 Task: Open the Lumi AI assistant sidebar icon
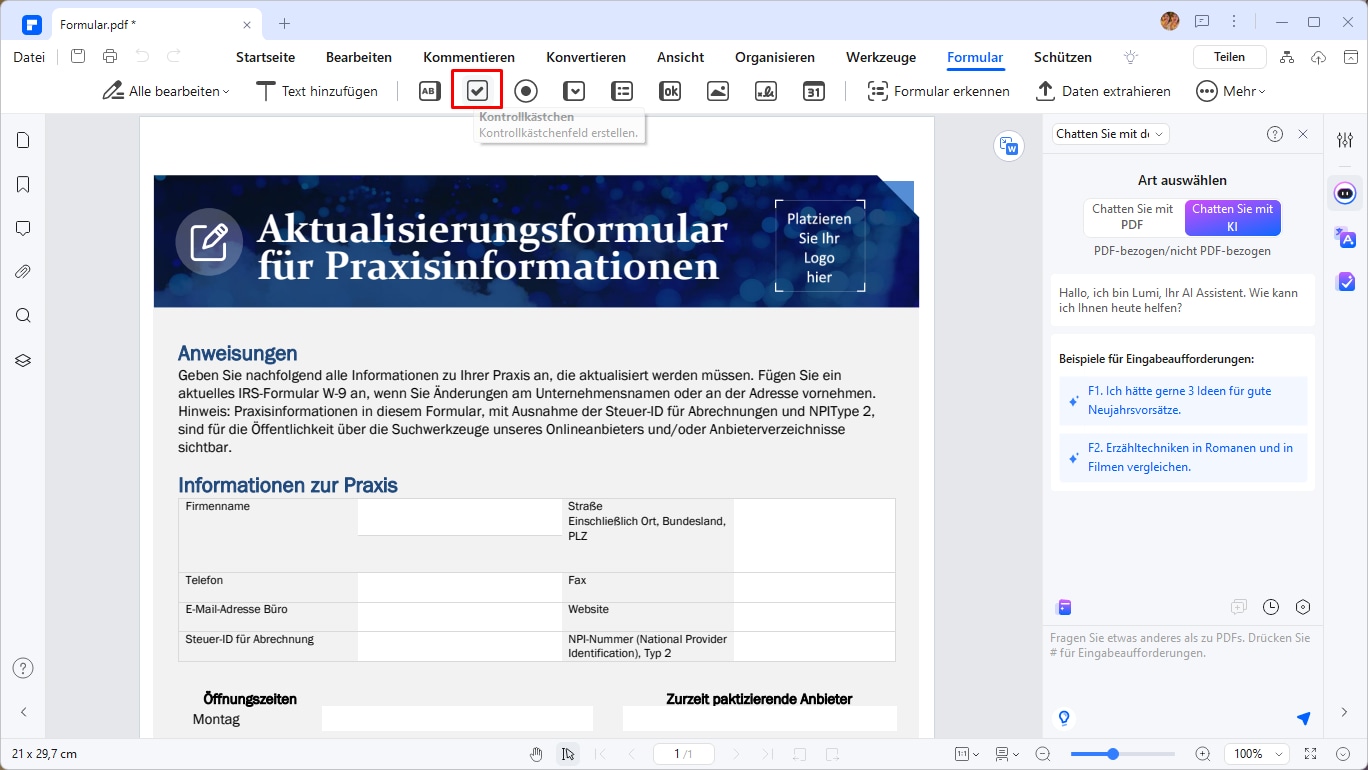pyautogui.click(x=1345, y=192)
